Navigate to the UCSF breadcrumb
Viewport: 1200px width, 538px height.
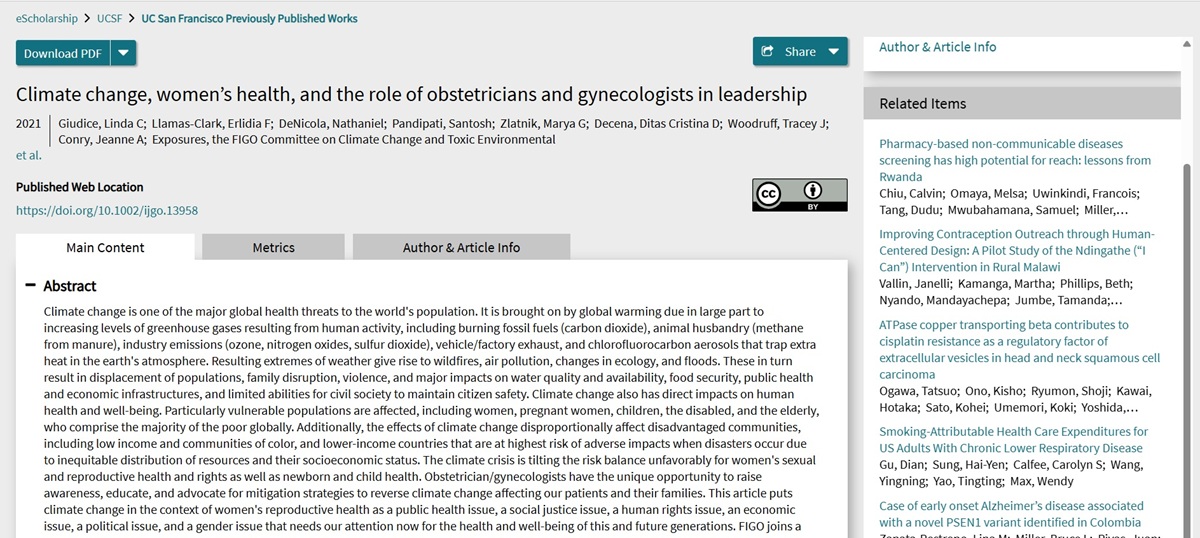(111, 18)
